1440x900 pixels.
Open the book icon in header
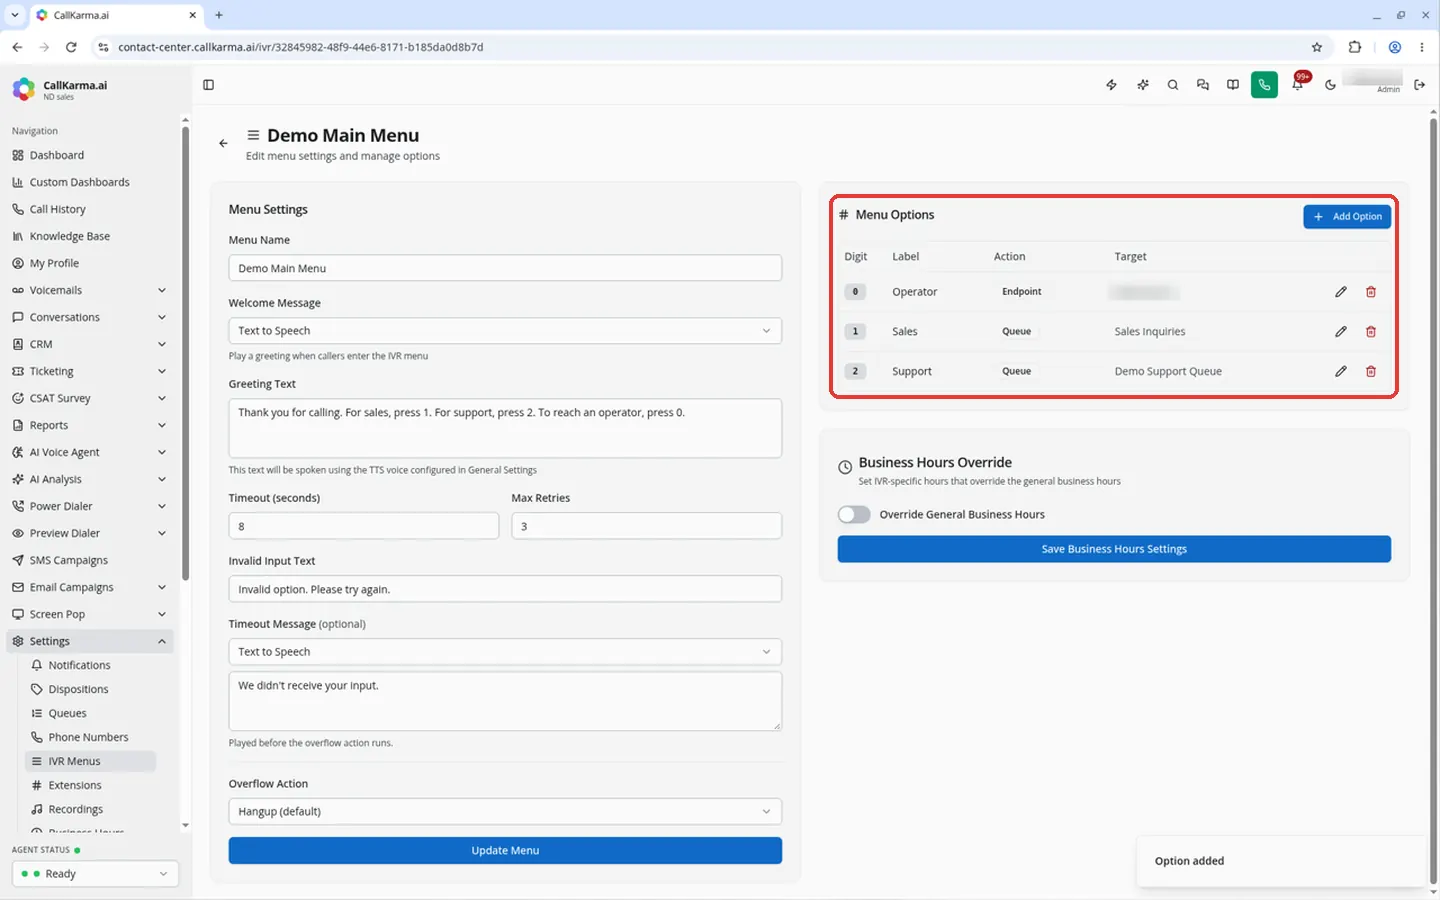point(1233,85)
